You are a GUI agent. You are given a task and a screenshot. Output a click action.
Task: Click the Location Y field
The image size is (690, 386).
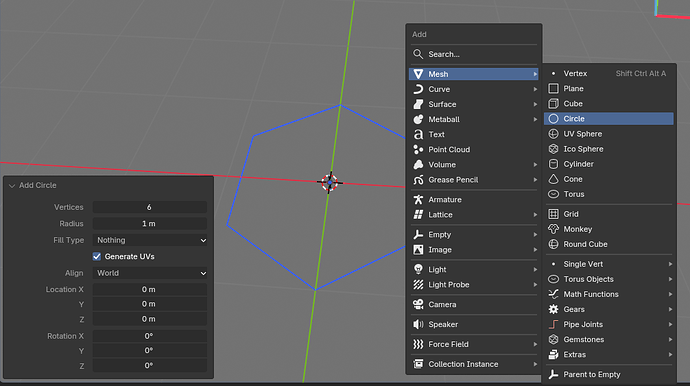(x=150, y=304)
